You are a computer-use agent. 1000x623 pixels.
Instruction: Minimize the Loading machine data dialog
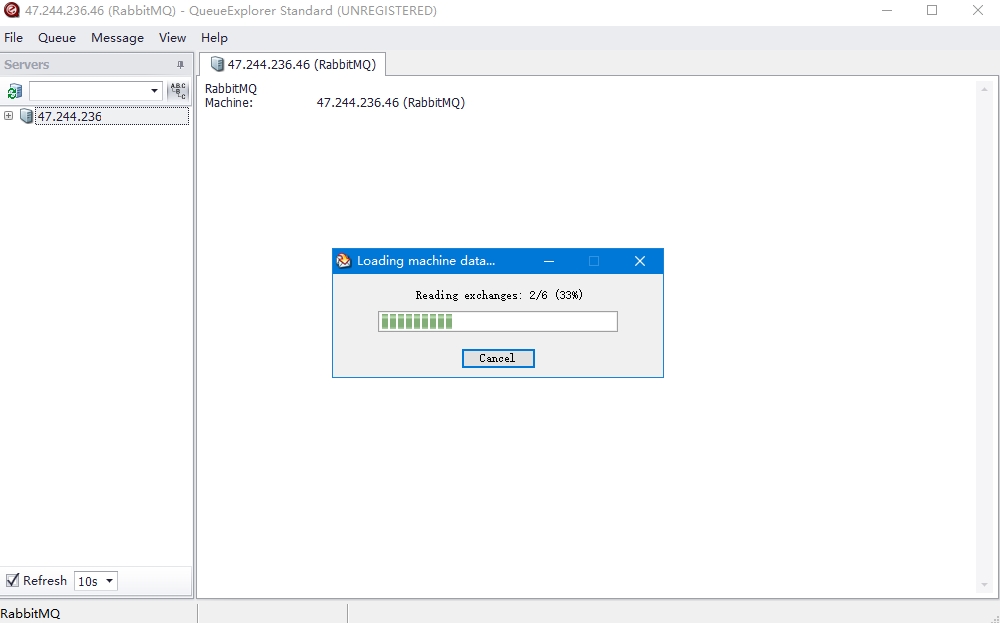(549, 261)
